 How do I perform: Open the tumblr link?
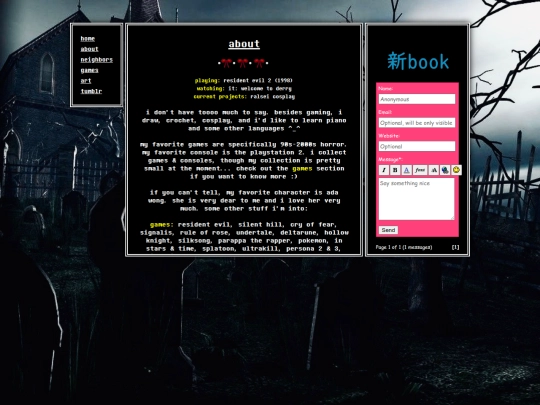coord(91,91)
